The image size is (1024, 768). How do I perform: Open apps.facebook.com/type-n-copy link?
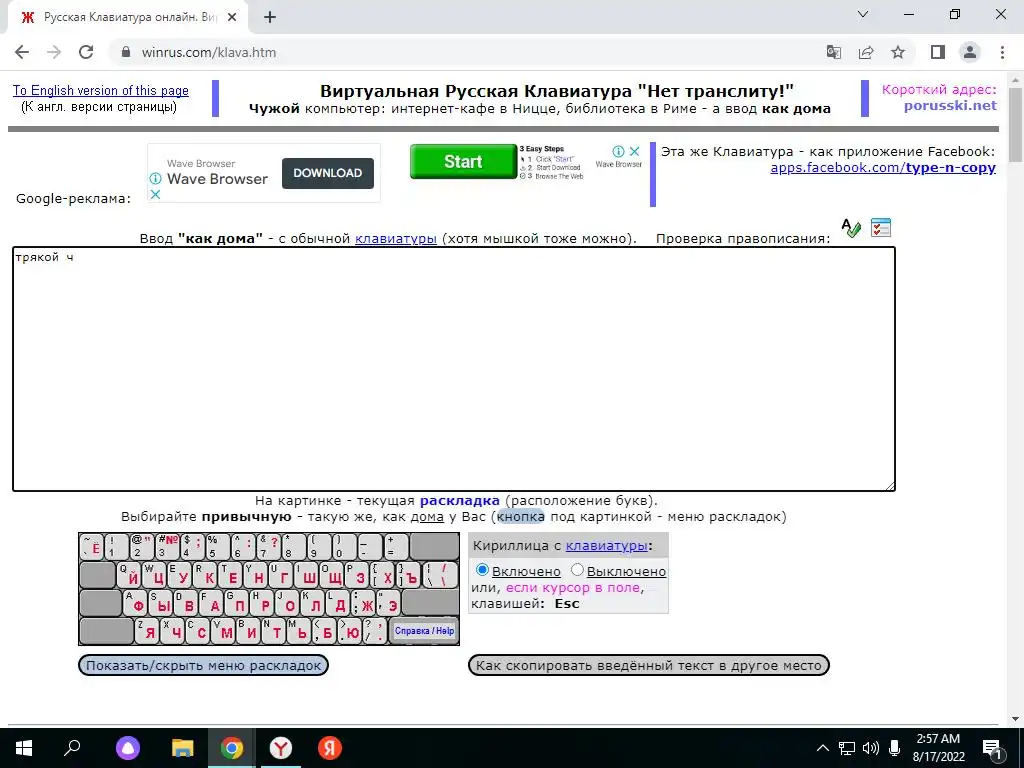tap(883, 168)
